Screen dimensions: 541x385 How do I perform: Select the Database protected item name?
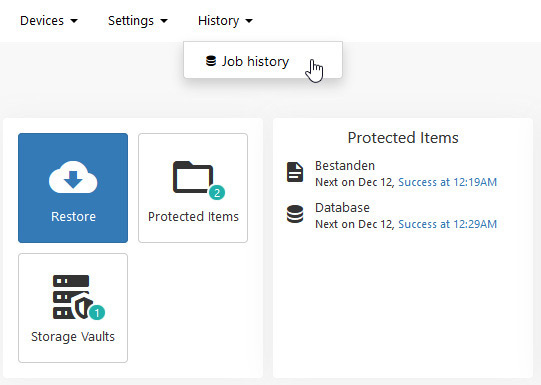click(x=342, y=208)
